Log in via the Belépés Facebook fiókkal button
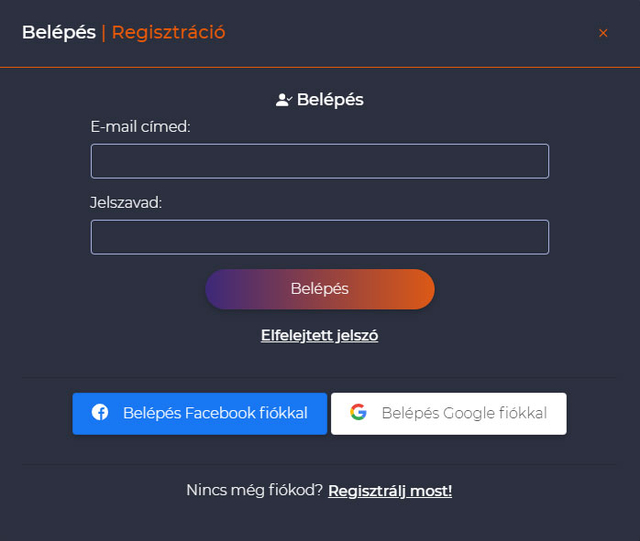Screen dimensions: 640x541 pos(200,414)
